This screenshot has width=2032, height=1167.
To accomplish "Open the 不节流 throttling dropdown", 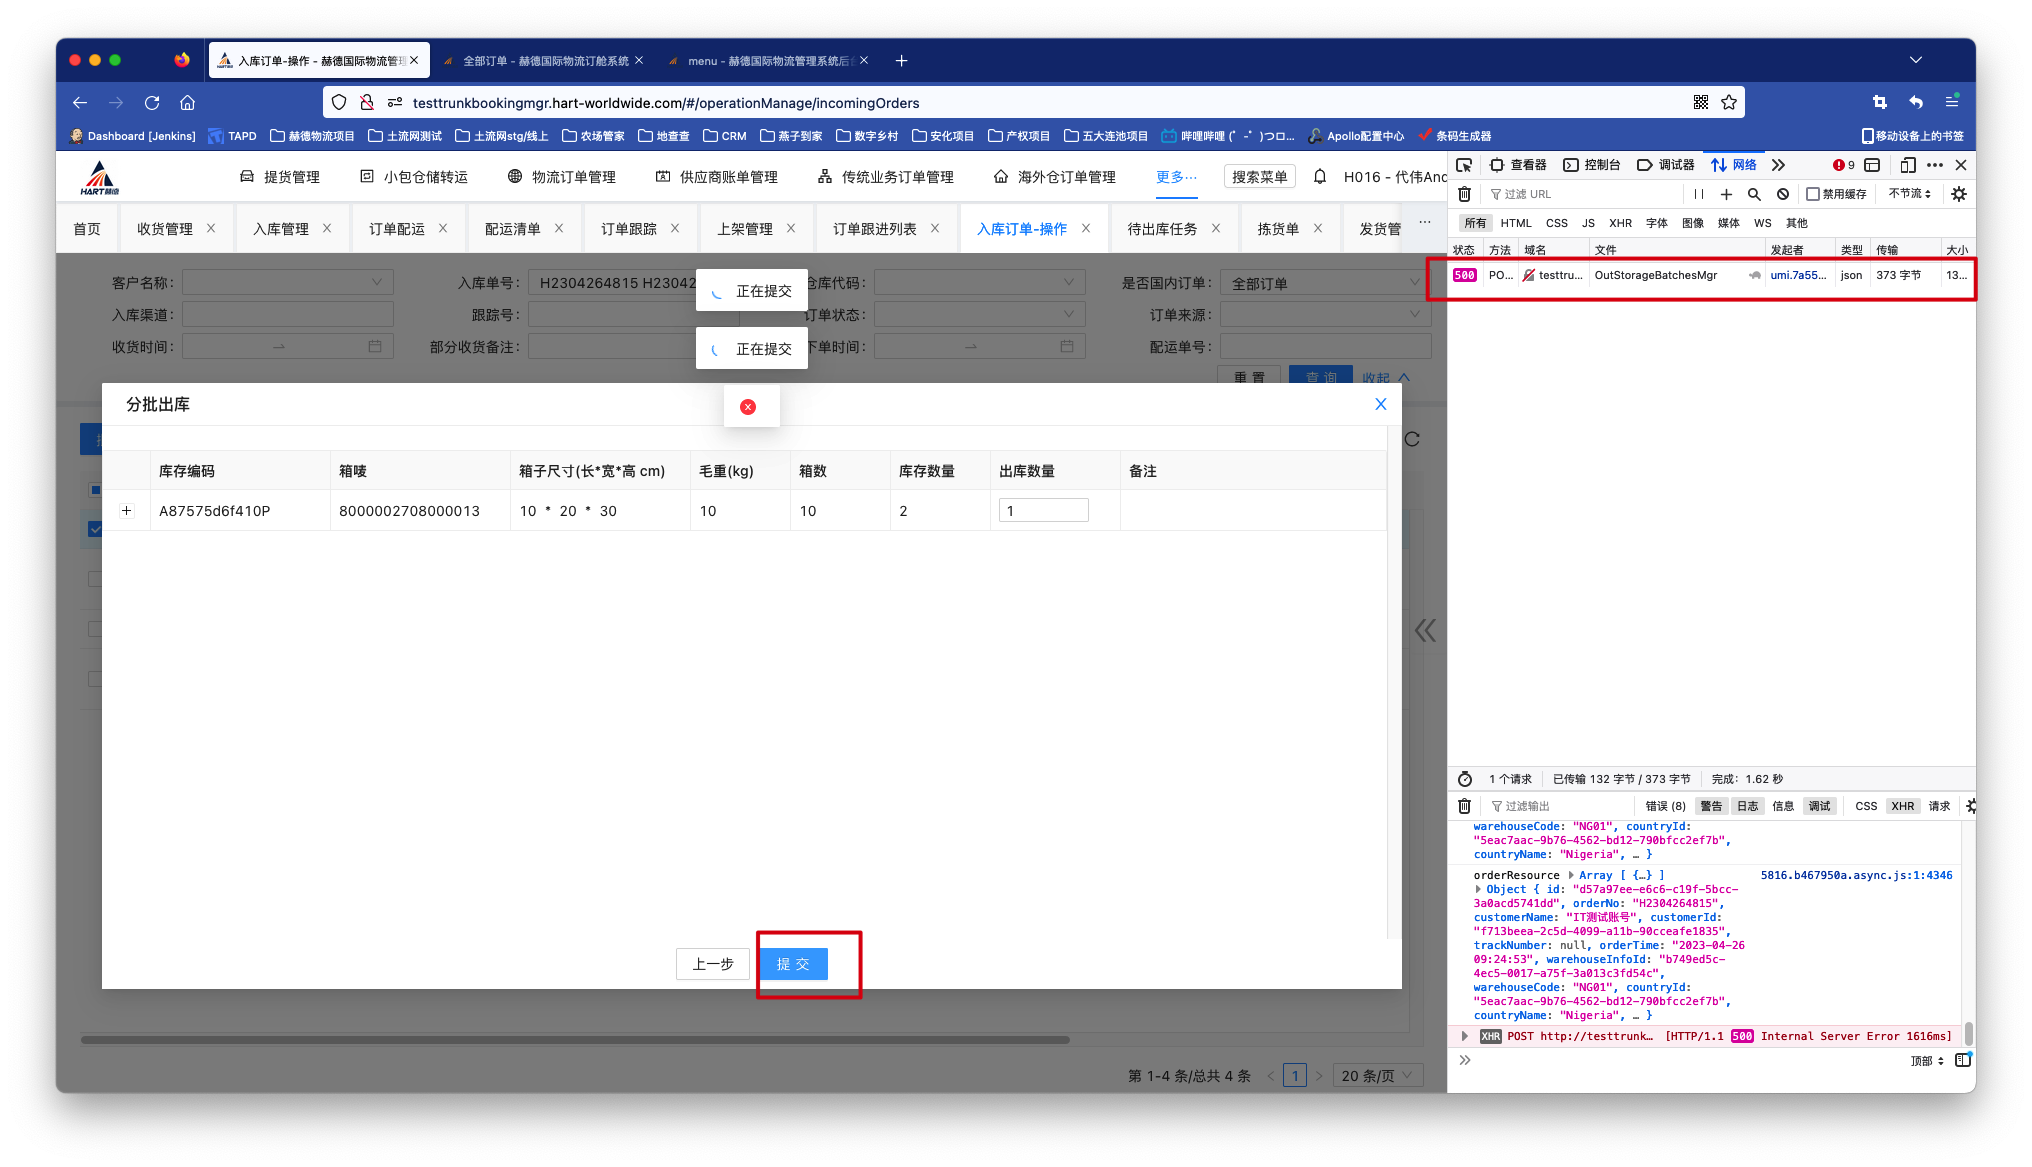I will pyautogui.click(x=1909, y=194).
